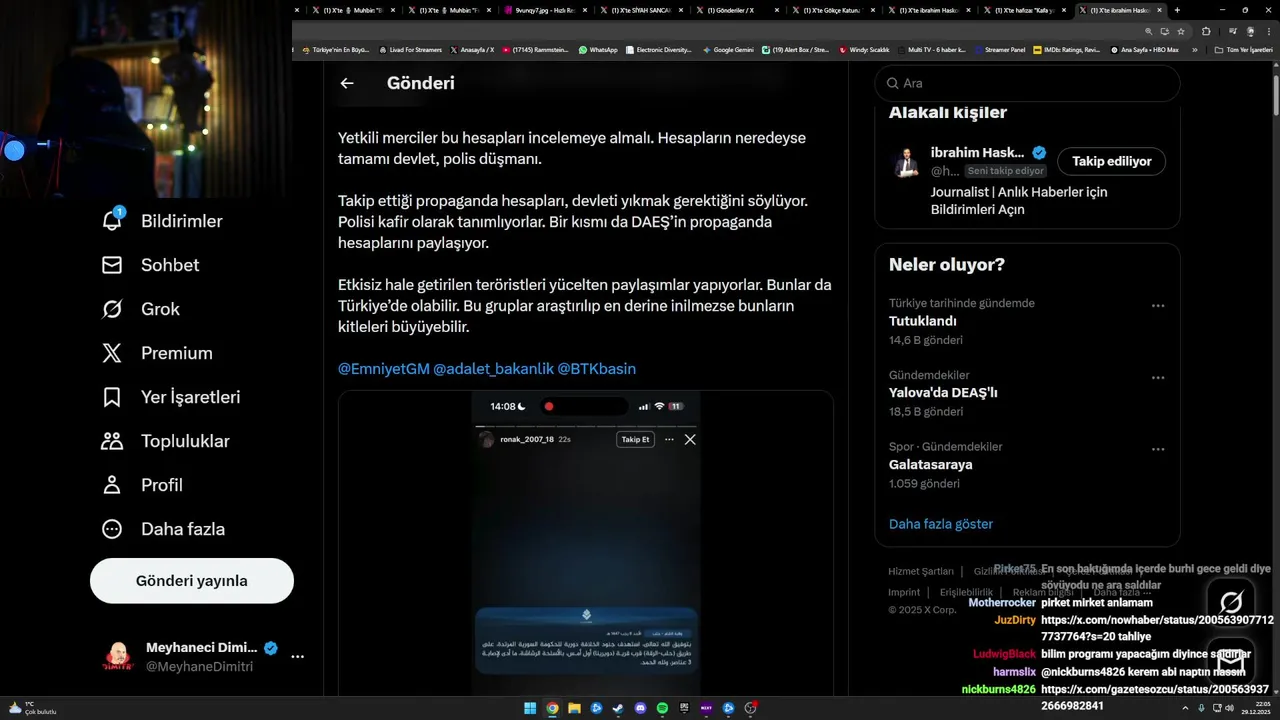
Task: Bookmark this page with star icon
Action: [1181, 30]
